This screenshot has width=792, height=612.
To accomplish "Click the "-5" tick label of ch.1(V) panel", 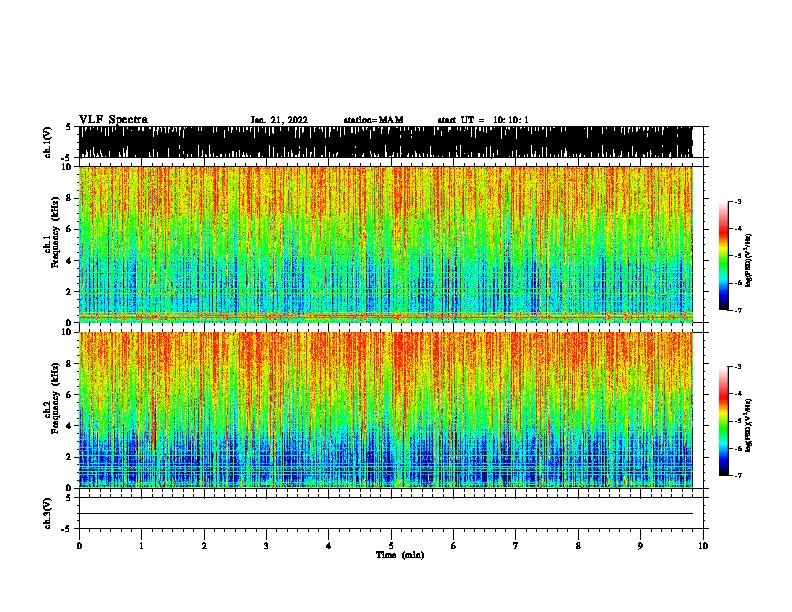I will click(67, 158).
